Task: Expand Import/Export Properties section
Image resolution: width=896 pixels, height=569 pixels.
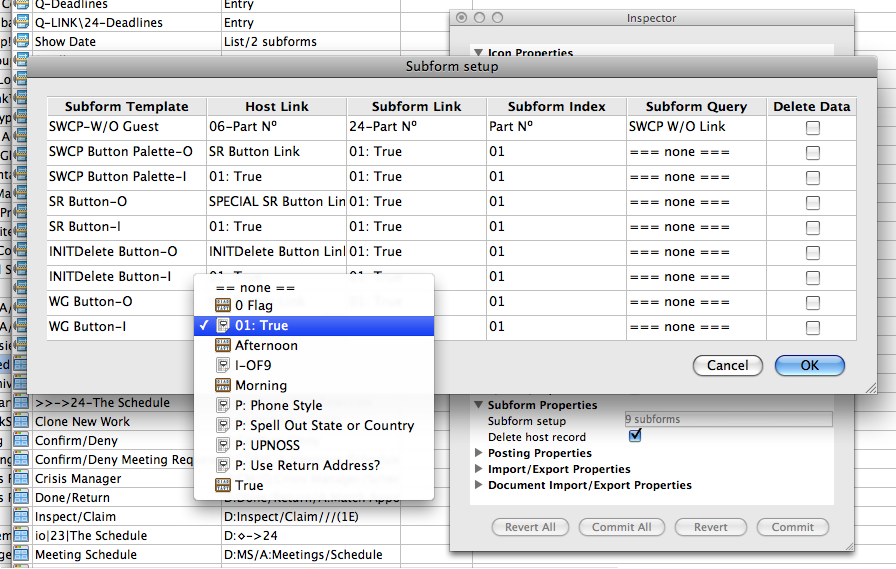Action: click(478, 470)
